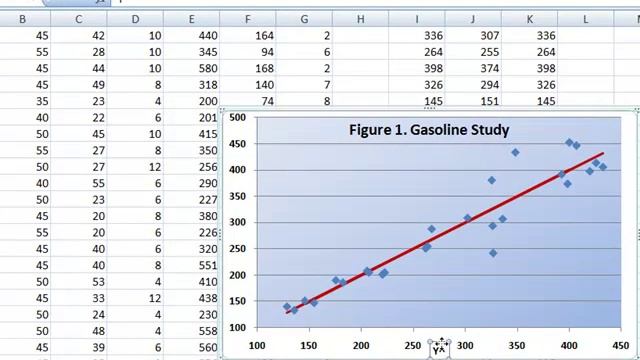Select column K header
640x360 pixels.
coord(529,19)
